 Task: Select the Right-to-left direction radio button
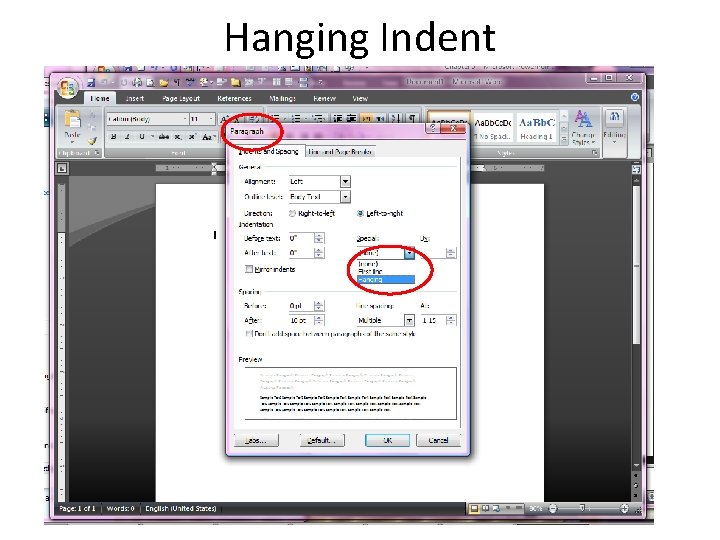pos(292,214)
